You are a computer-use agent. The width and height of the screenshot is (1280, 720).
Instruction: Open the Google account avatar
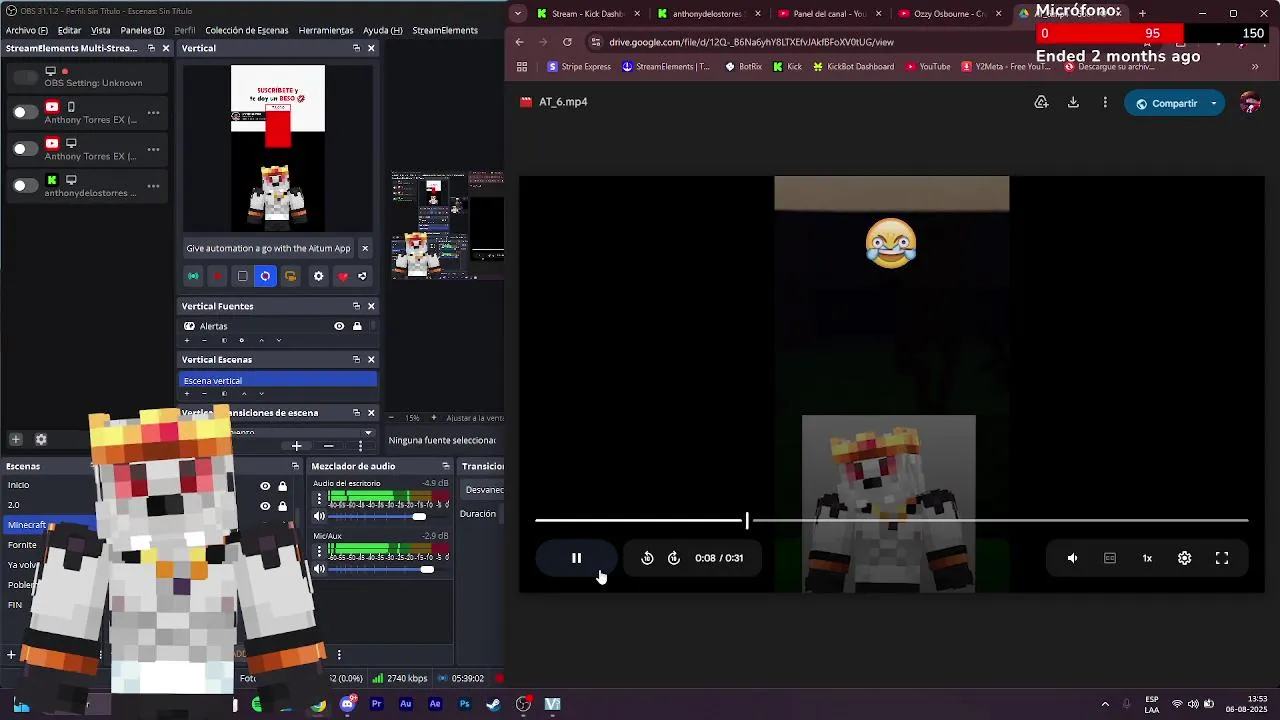point(1250,103)
